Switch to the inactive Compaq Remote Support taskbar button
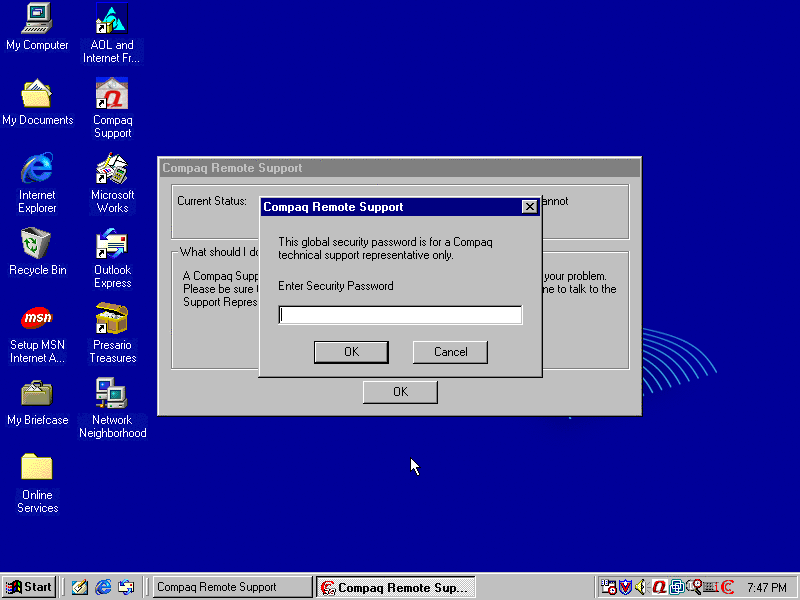 pyautogui.click(x=232, y=587)
